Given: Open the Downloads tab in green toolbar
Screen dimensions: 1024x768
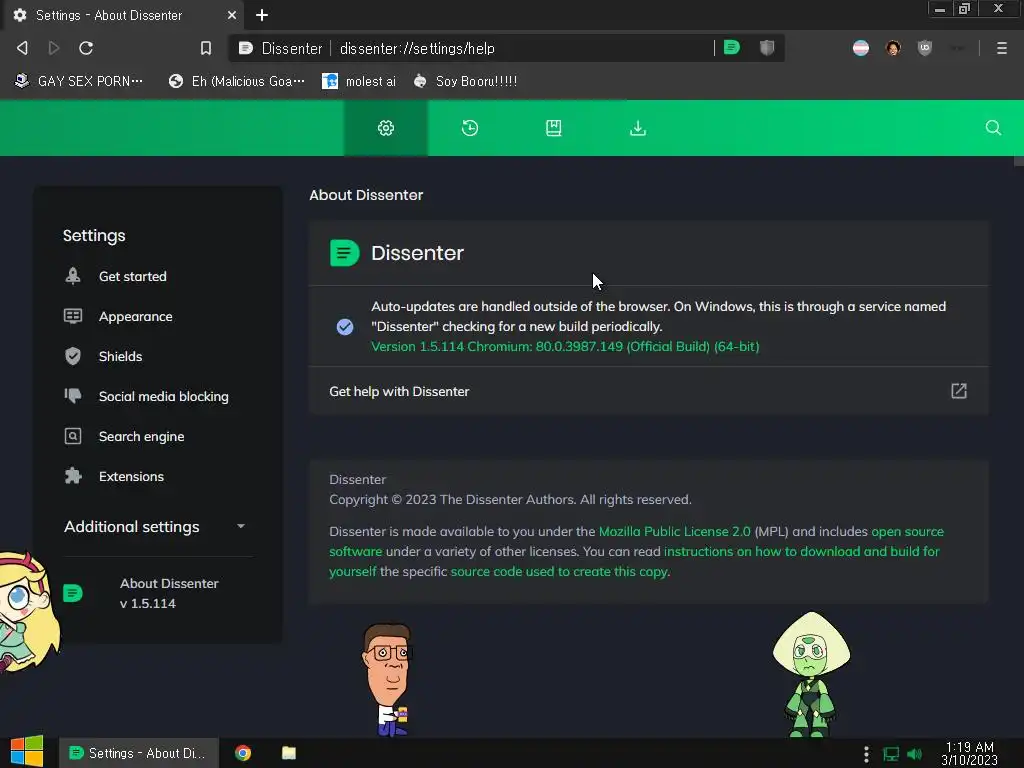Looking at the screenshot, I should coord(638,128).
